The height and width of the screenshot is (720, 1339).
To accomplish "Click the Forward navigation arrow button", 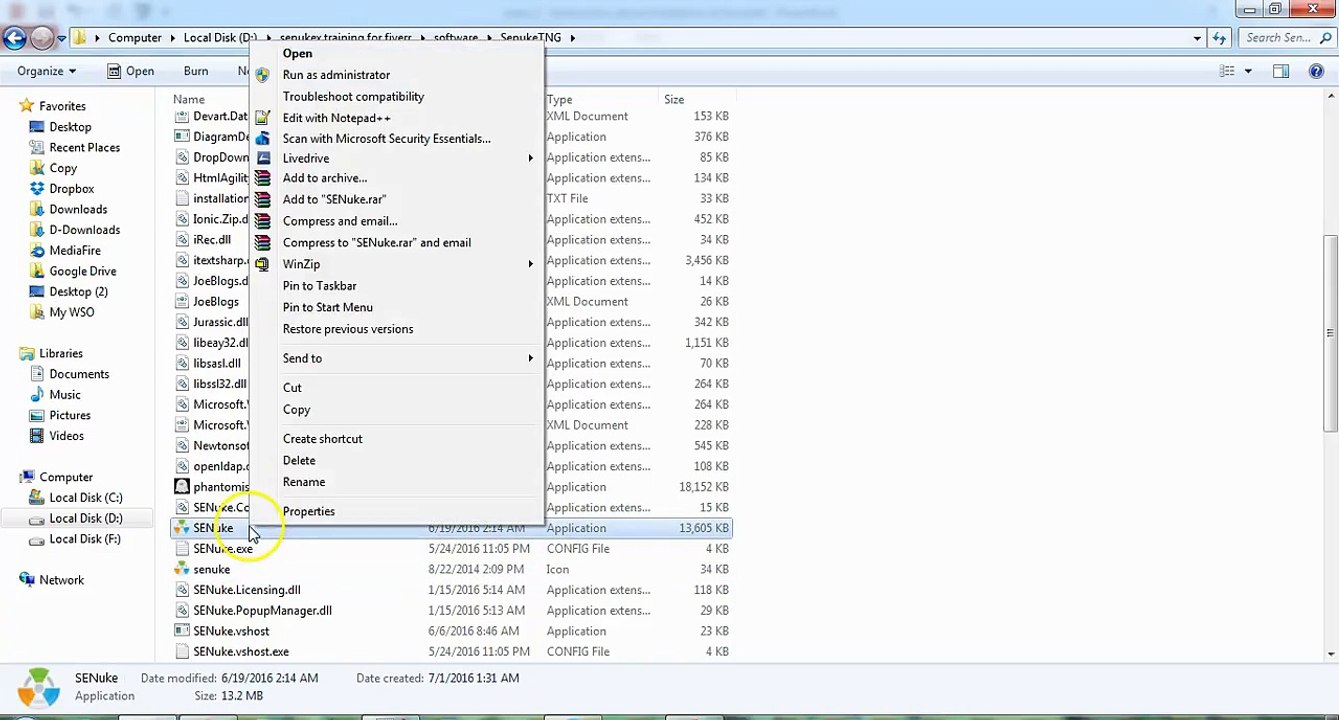I will pyautogui.click(x=42, y=38).
